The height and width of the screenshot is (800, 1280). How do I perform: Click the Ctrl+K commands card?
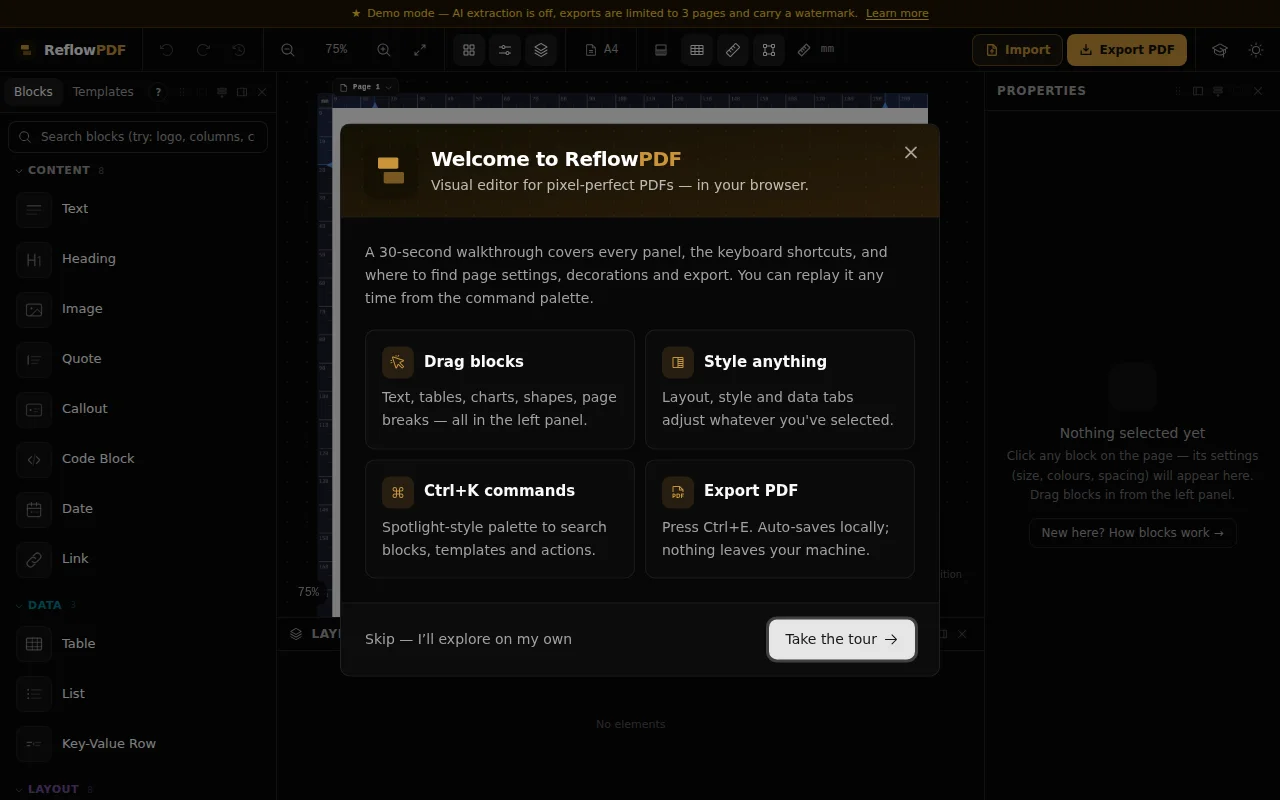(x=500, y=519)
